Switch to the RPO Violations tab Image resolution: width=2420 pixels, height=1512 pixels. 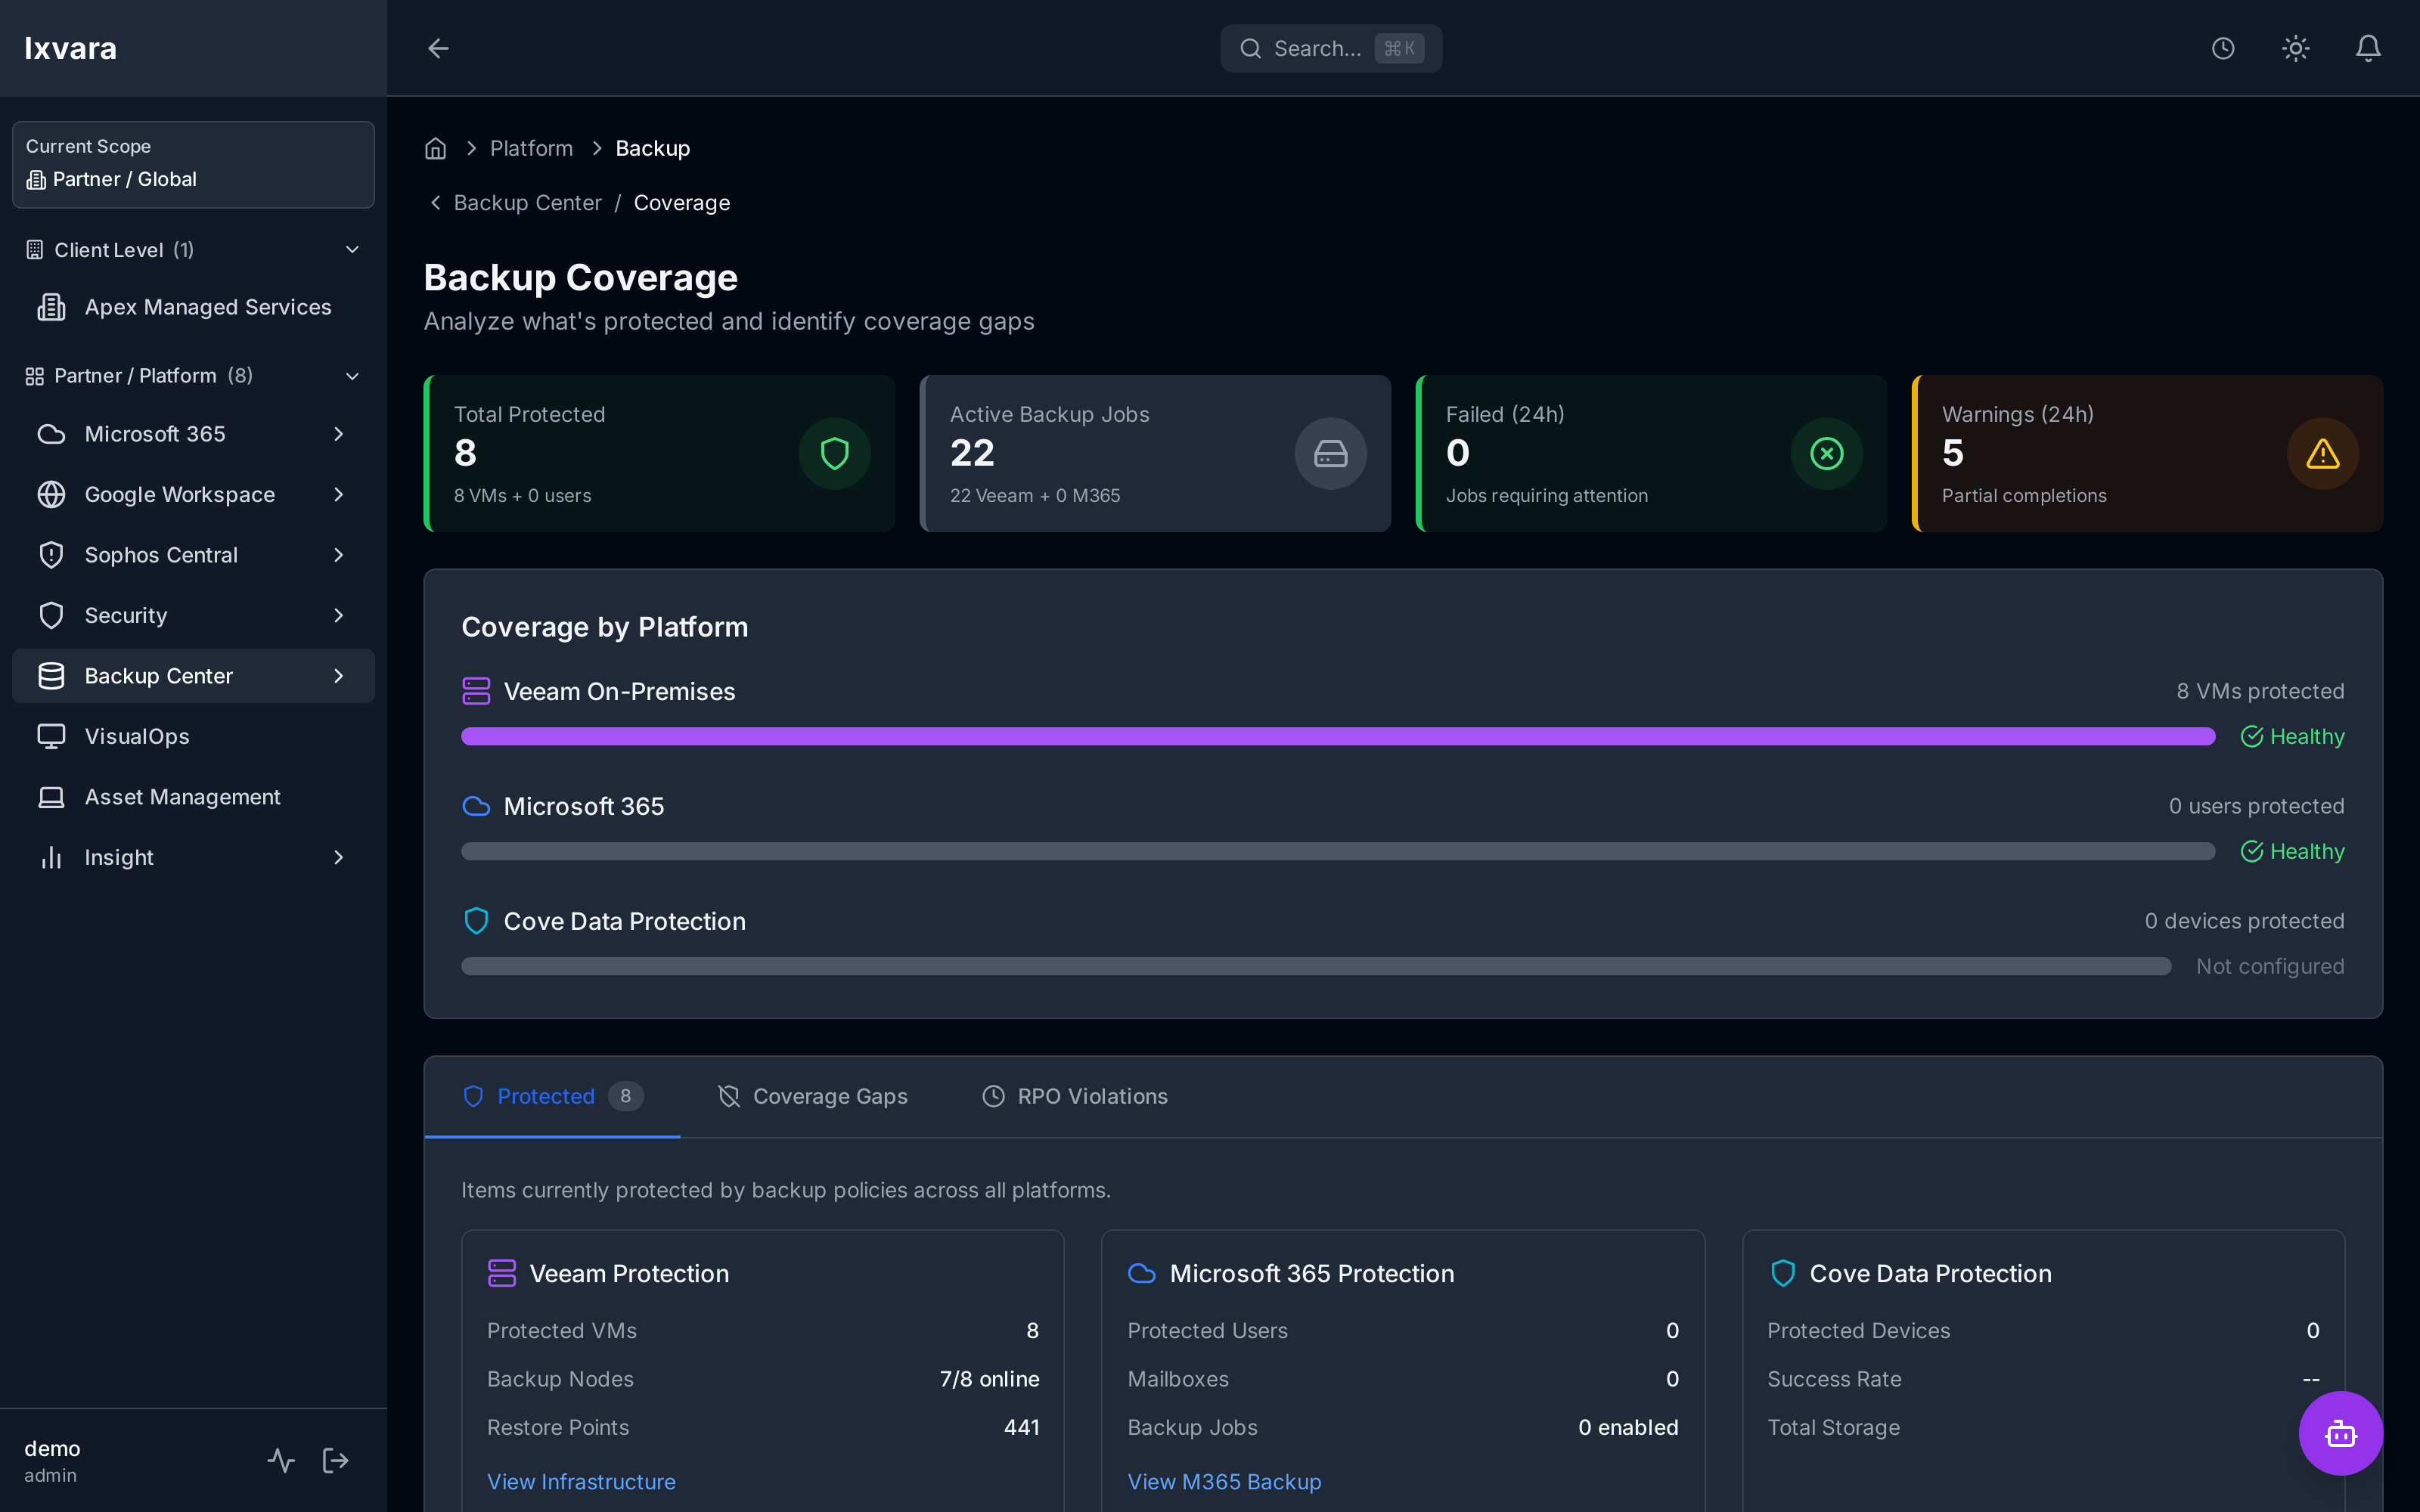(1075, 1097)
